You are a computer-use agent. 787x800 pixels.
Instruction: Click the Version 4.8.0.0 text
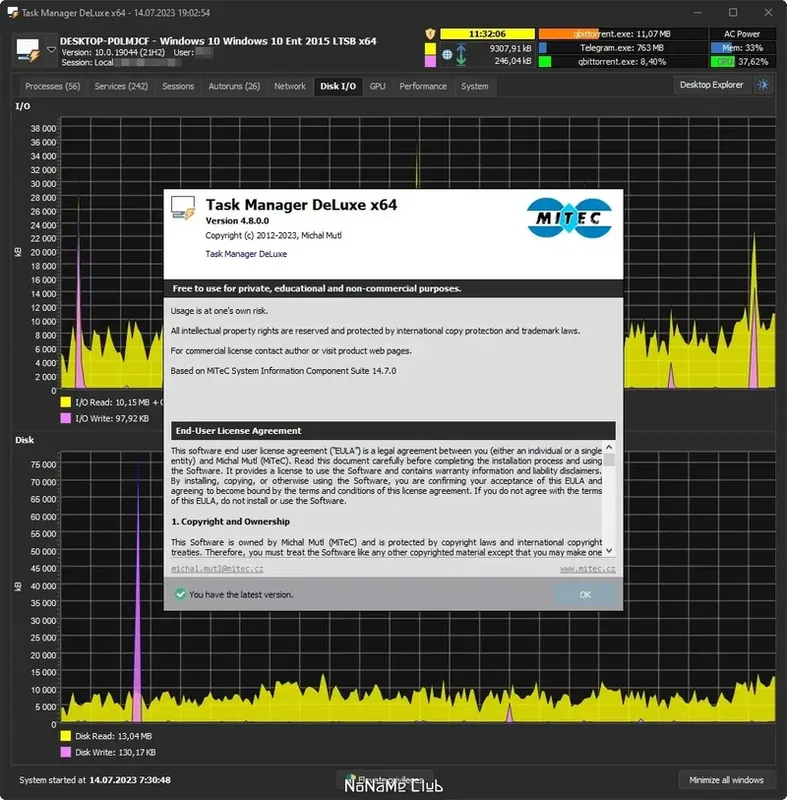(x=237, y=220)
